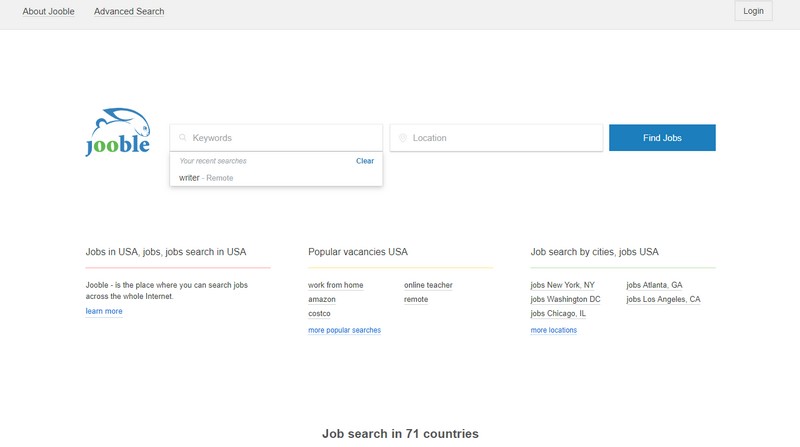Click the Find Jobs button
This screenshot has height=447, width=800.
(x=662, y=138)
